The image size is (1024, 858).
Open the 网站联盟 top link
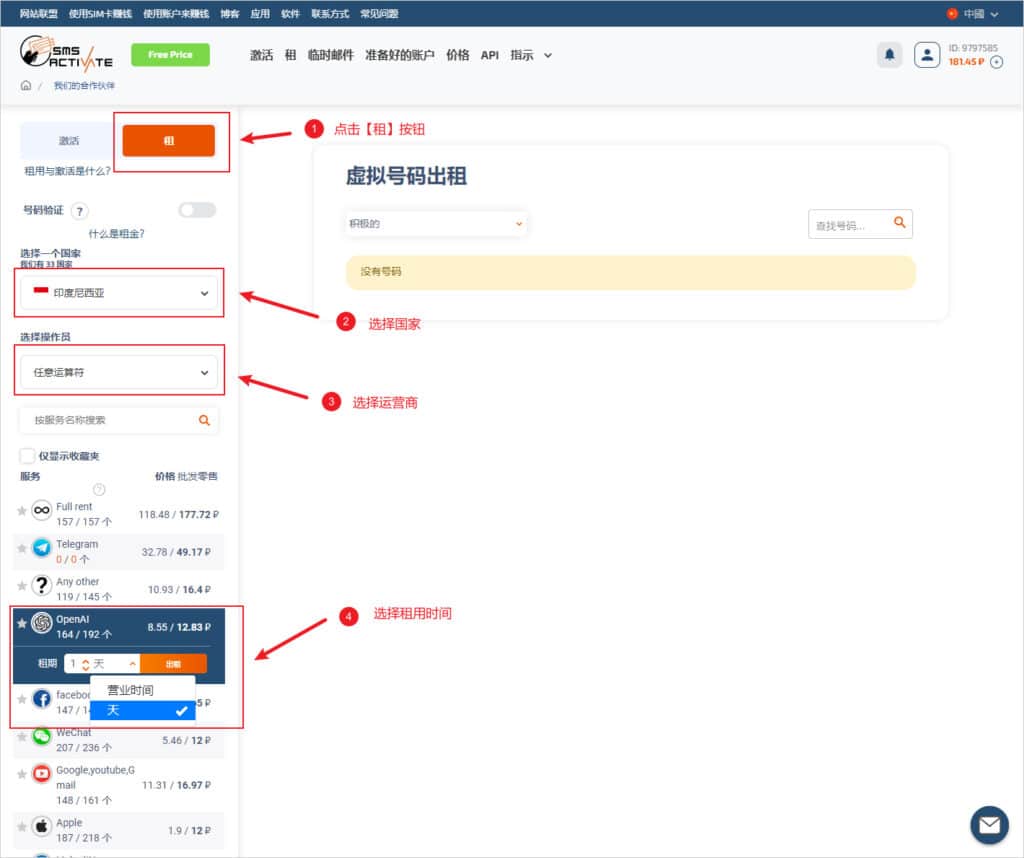39,14
